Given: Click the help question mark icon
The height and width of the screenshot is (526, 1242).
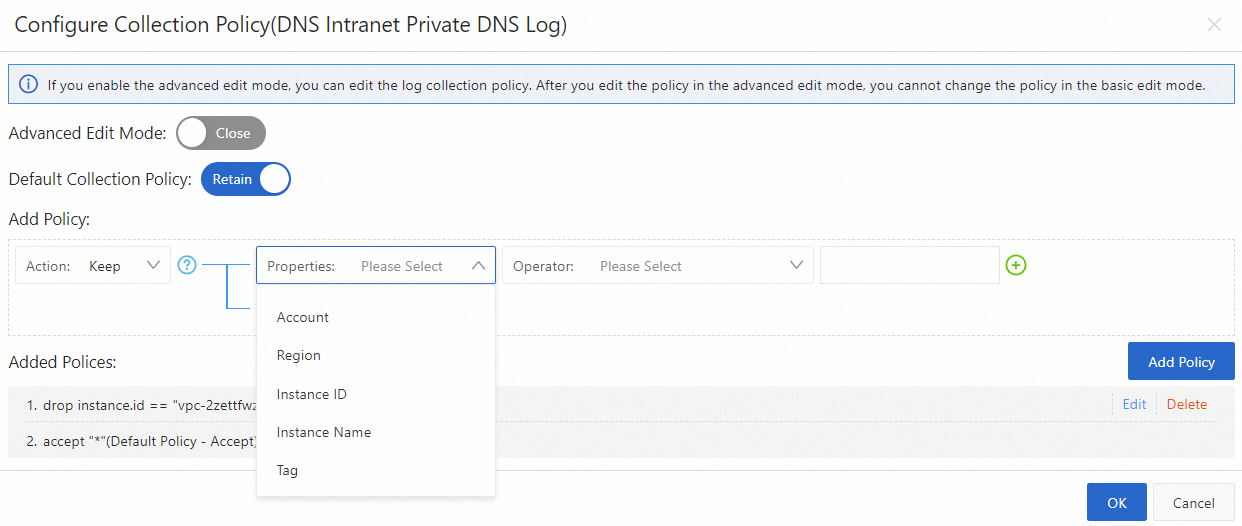Looking at the screenshot, I should pos(187,265).
